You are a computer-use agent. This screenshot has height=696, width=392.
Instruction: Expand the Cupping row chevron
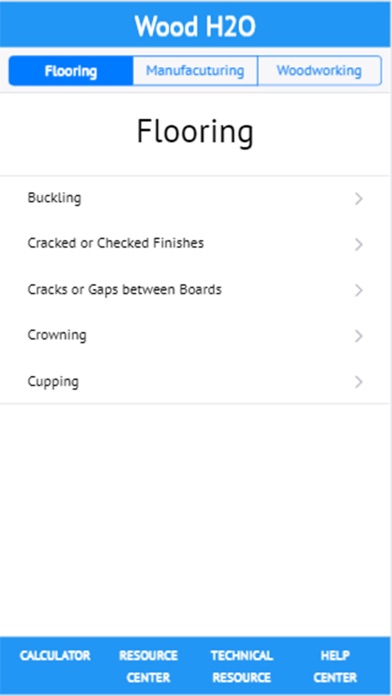pos(359,382)
